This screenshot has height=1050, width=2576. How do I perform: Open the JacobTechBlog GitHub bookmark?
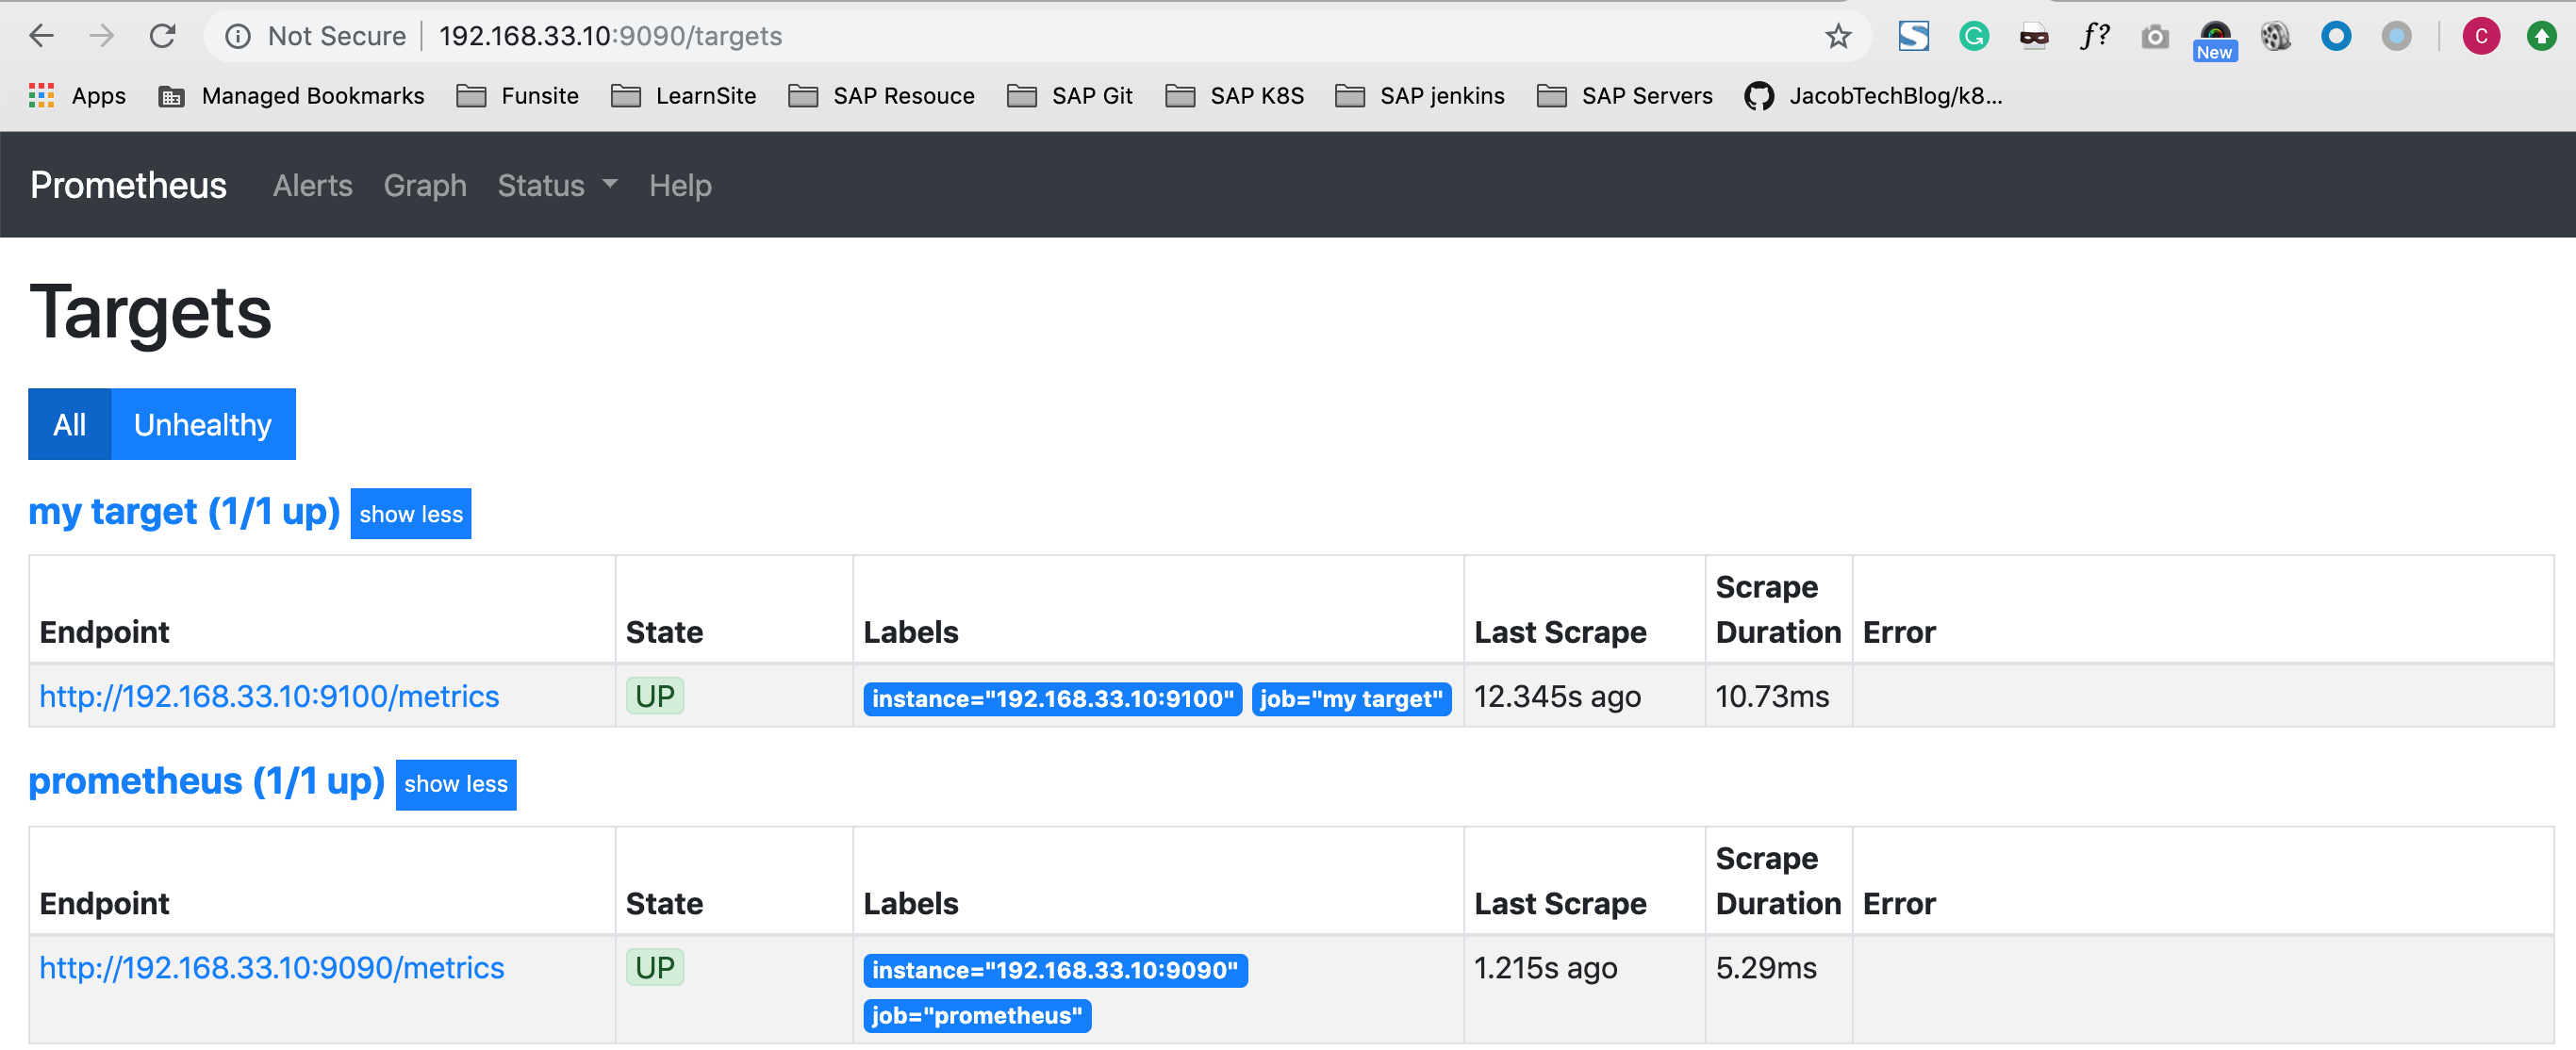tap(1873, 96)
